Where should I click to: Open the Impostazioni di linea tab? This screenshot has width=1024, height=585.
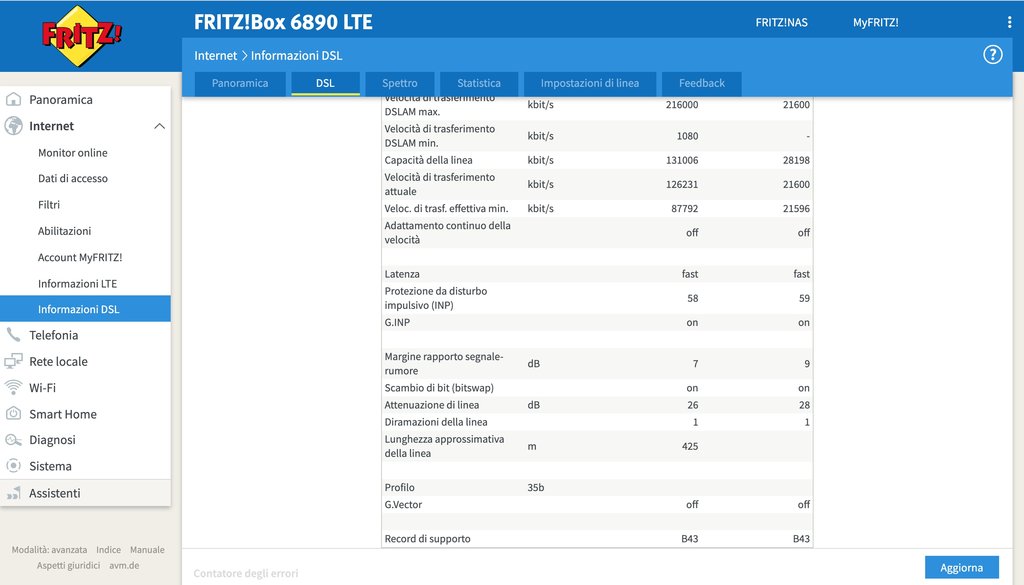pos(589,83)
